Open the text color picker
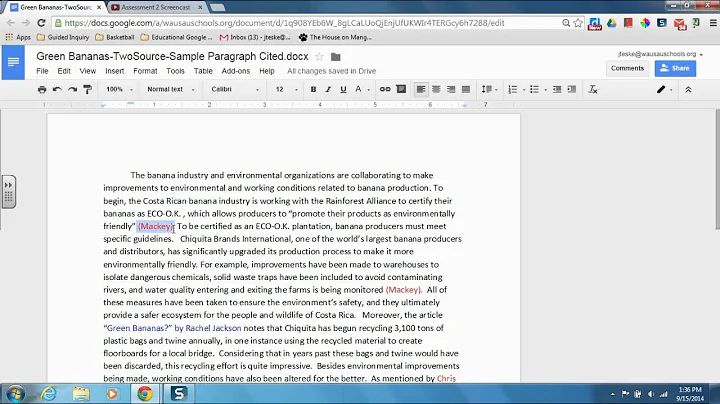This screenshot has width=720, height=404. pos(361,90)
